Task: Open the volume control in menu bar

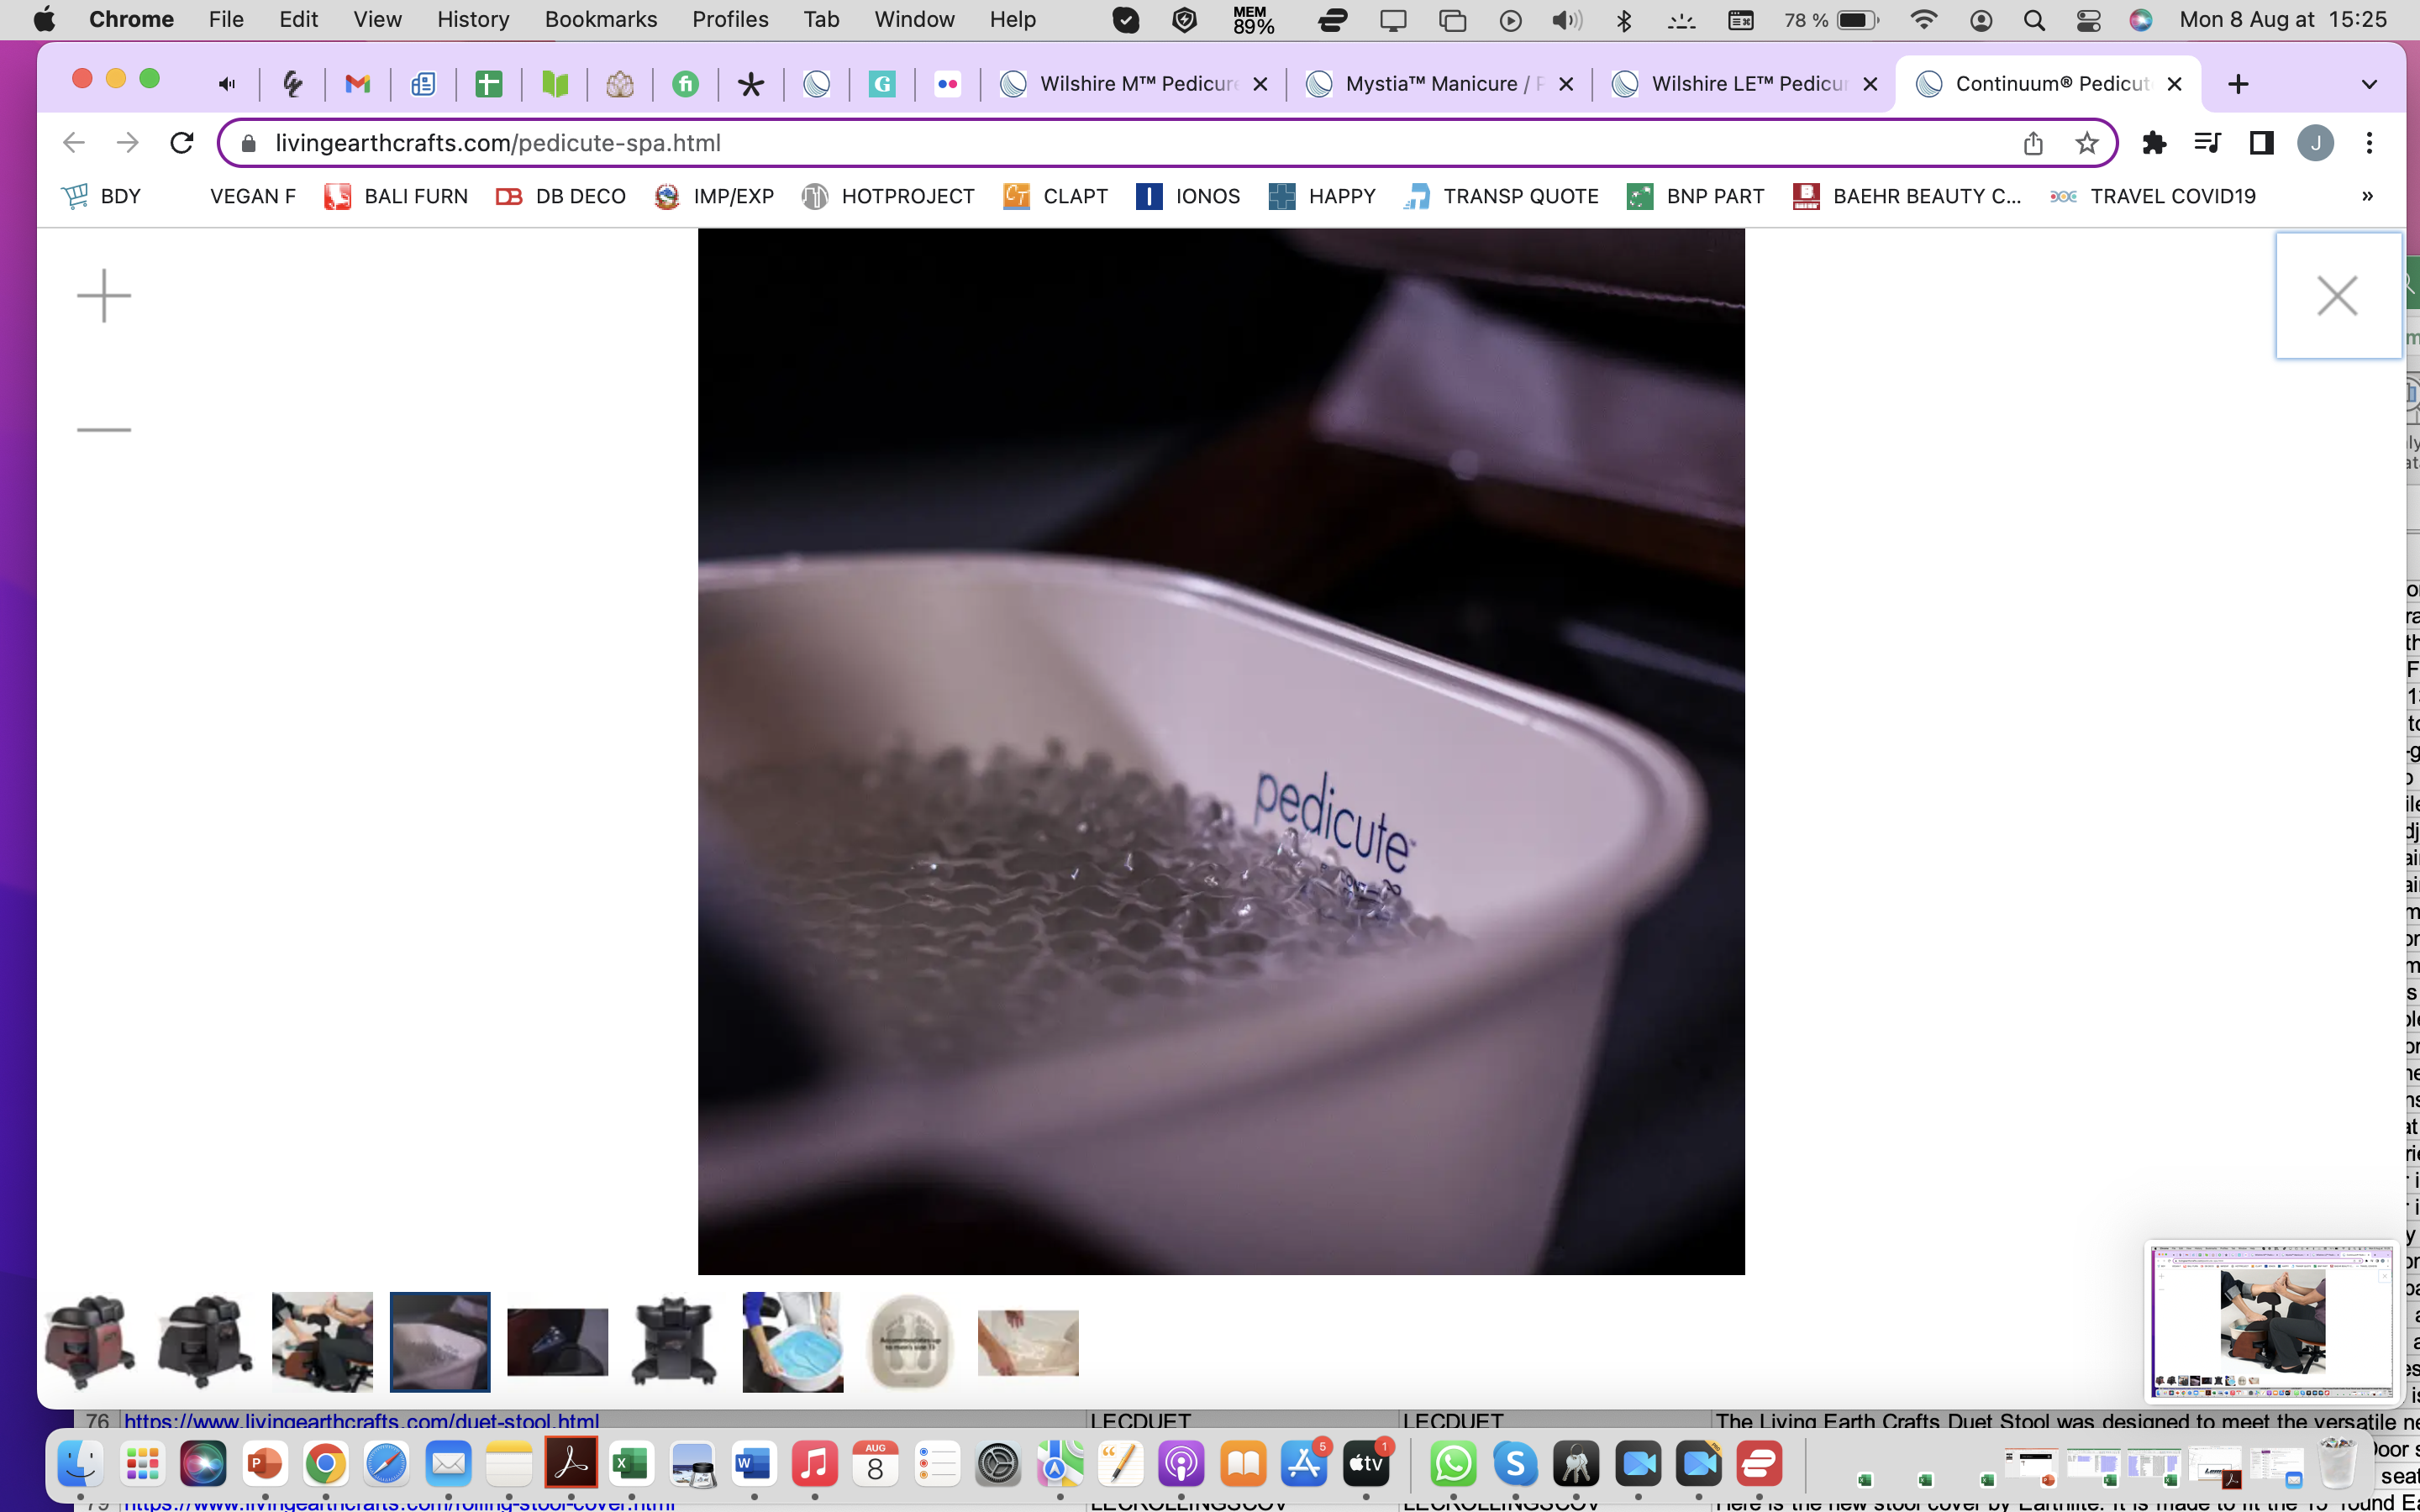Action: pyautogui.click(x=1566, y=20)
